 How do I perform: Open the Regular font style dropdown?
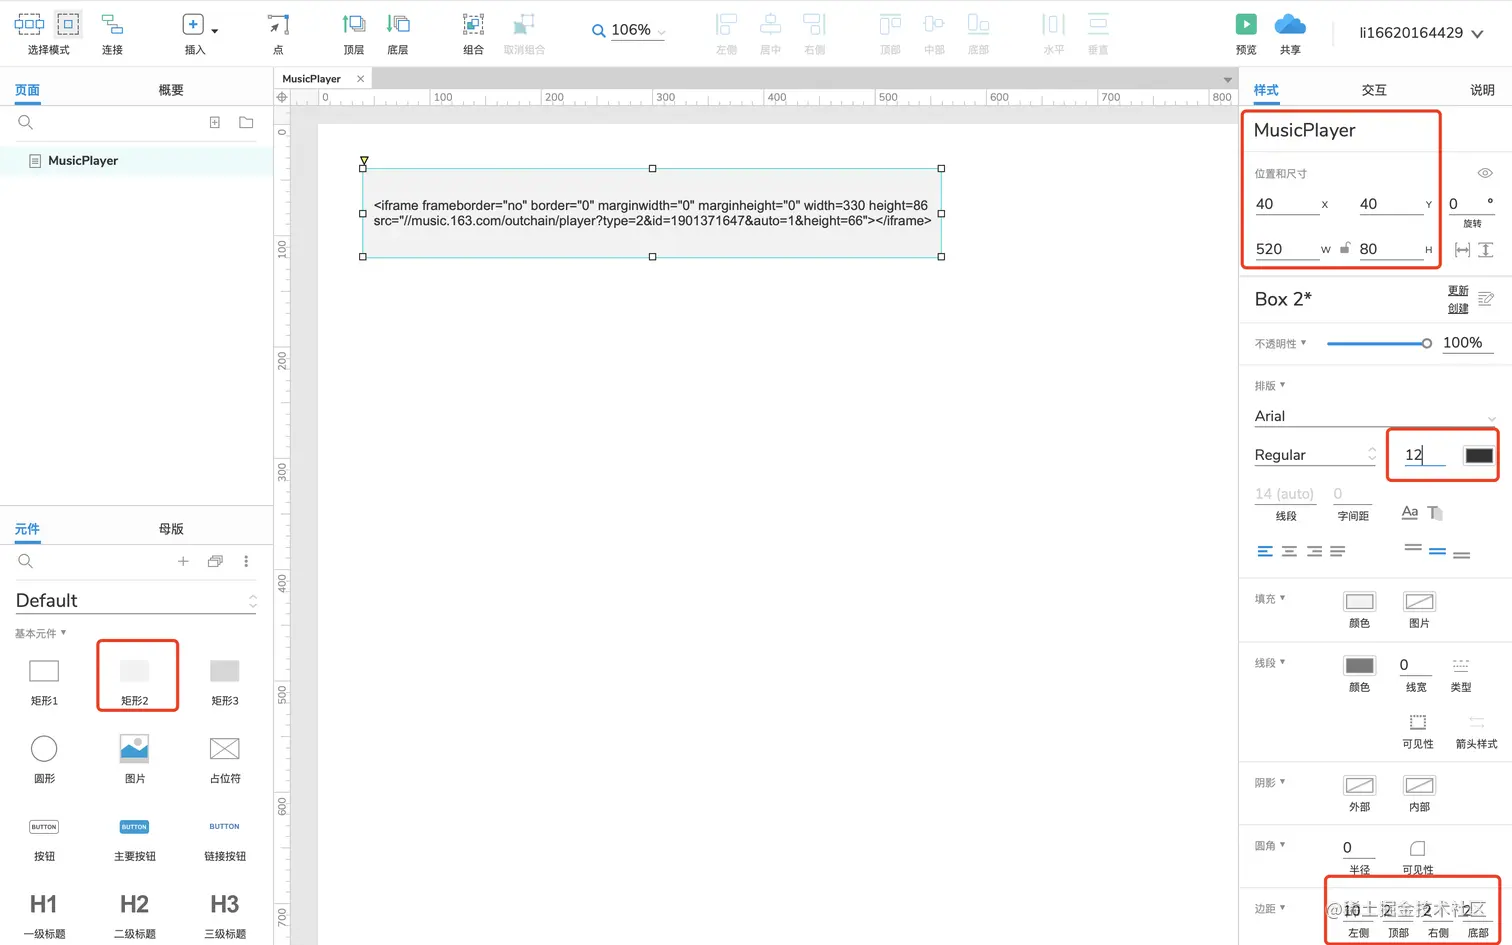(x=1315, y=455)
